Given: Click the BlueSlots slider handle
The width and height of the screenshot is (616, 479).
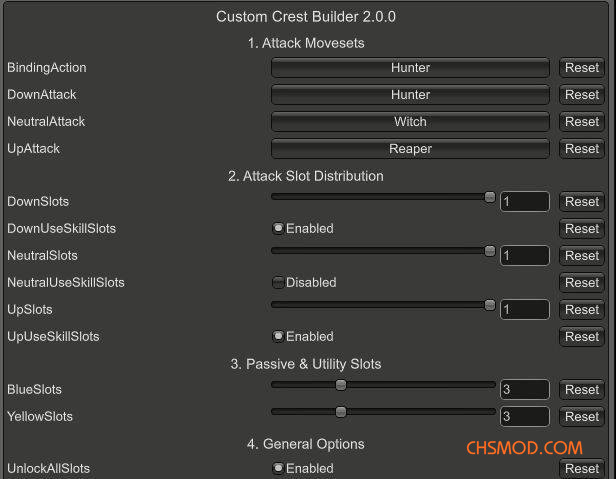Looking at the screenshot, I should [x=340, y=385].
